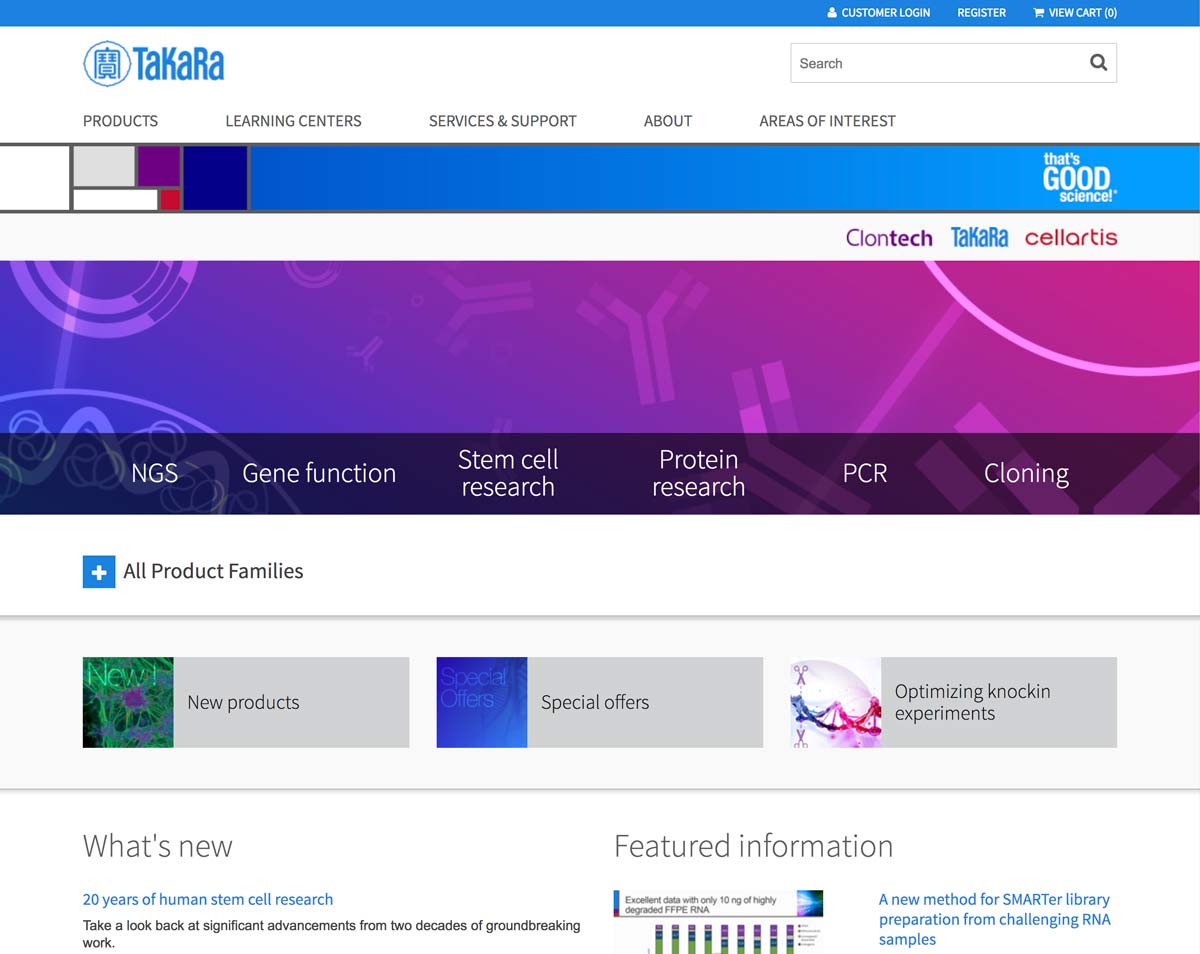Click the REGISTER link
Image resolution: width=1200 pixels, height=954 pixels.
click(x=981, y=13)
